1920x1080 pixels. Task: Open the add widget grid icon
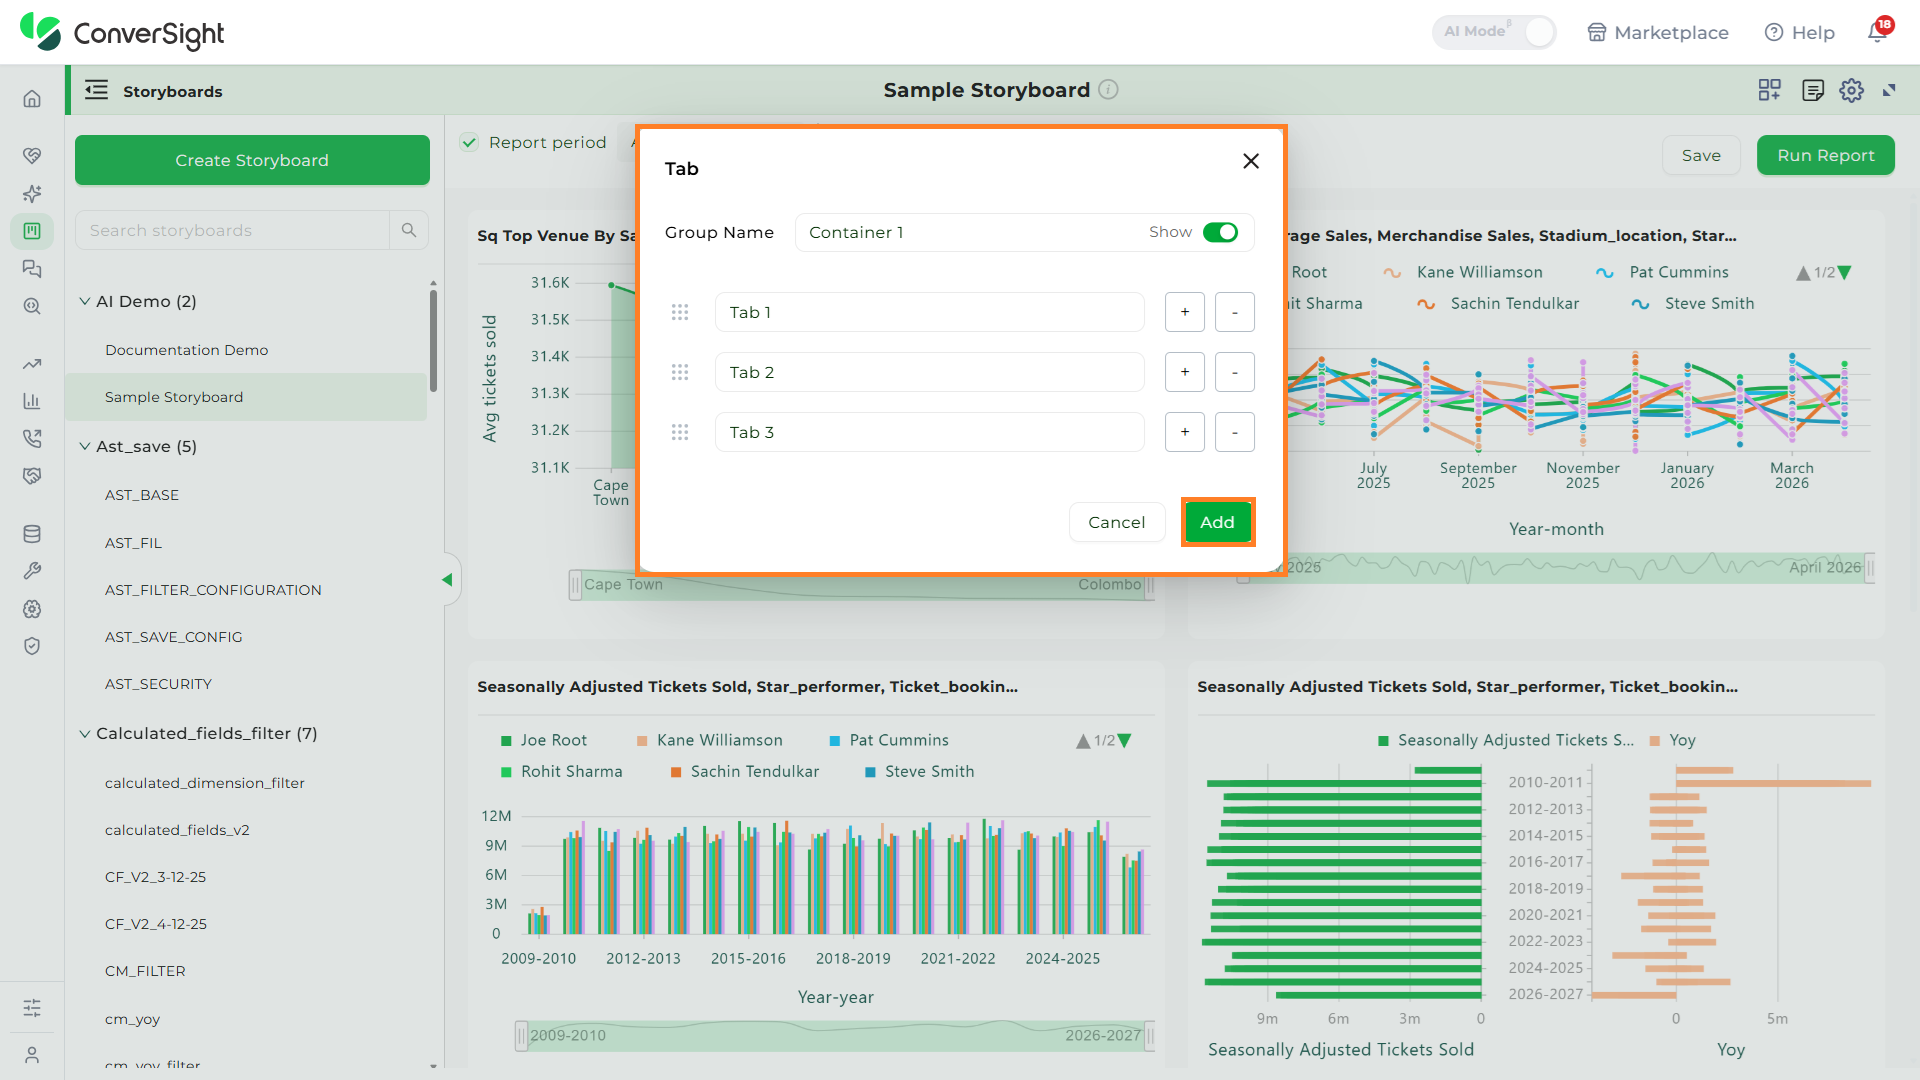[1769, 90]
